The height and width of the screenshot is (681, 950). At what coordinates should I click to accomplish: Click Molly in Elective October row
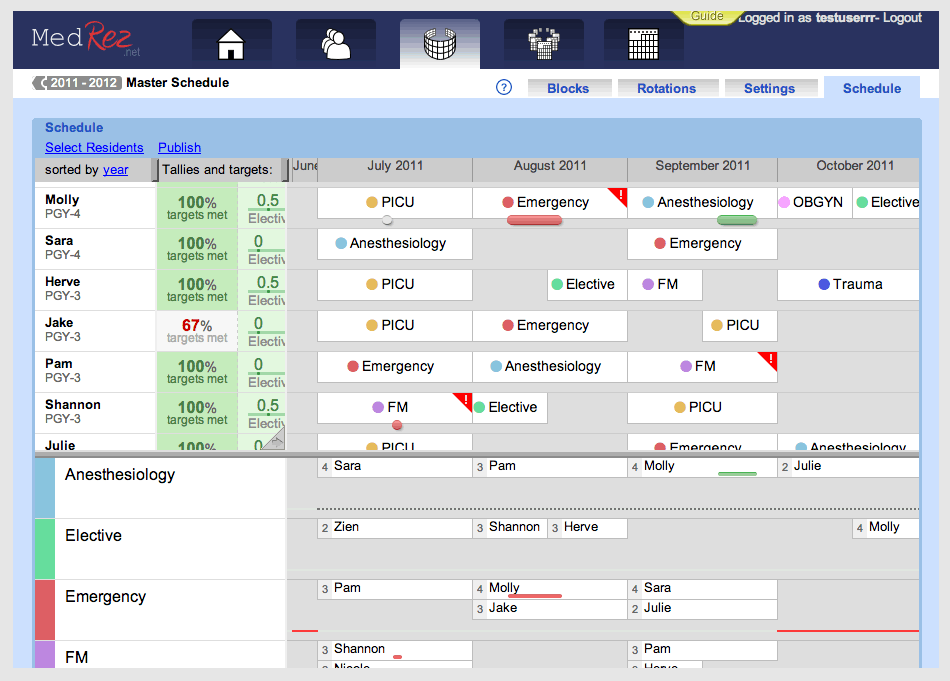(886, 528)
